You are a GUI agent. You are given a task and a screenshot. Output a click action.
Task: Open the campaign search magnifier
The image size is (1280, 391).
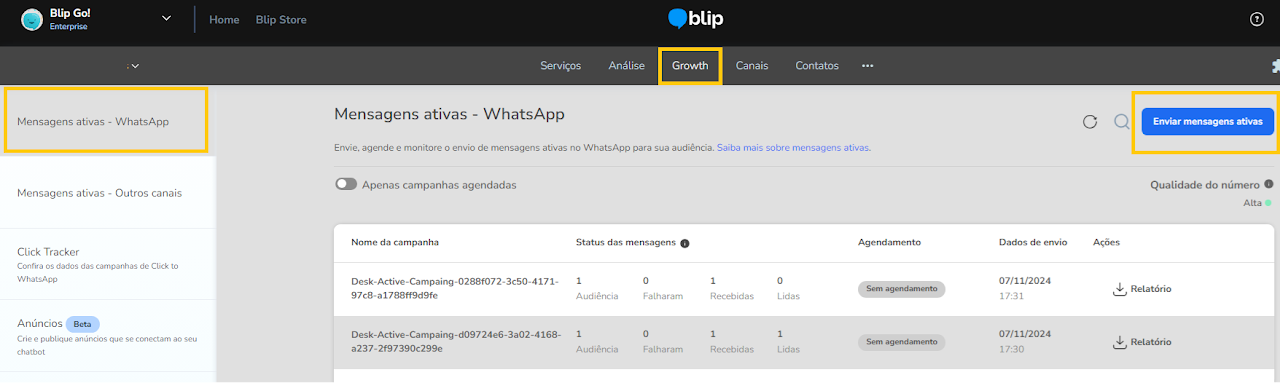pos(1122,122)
